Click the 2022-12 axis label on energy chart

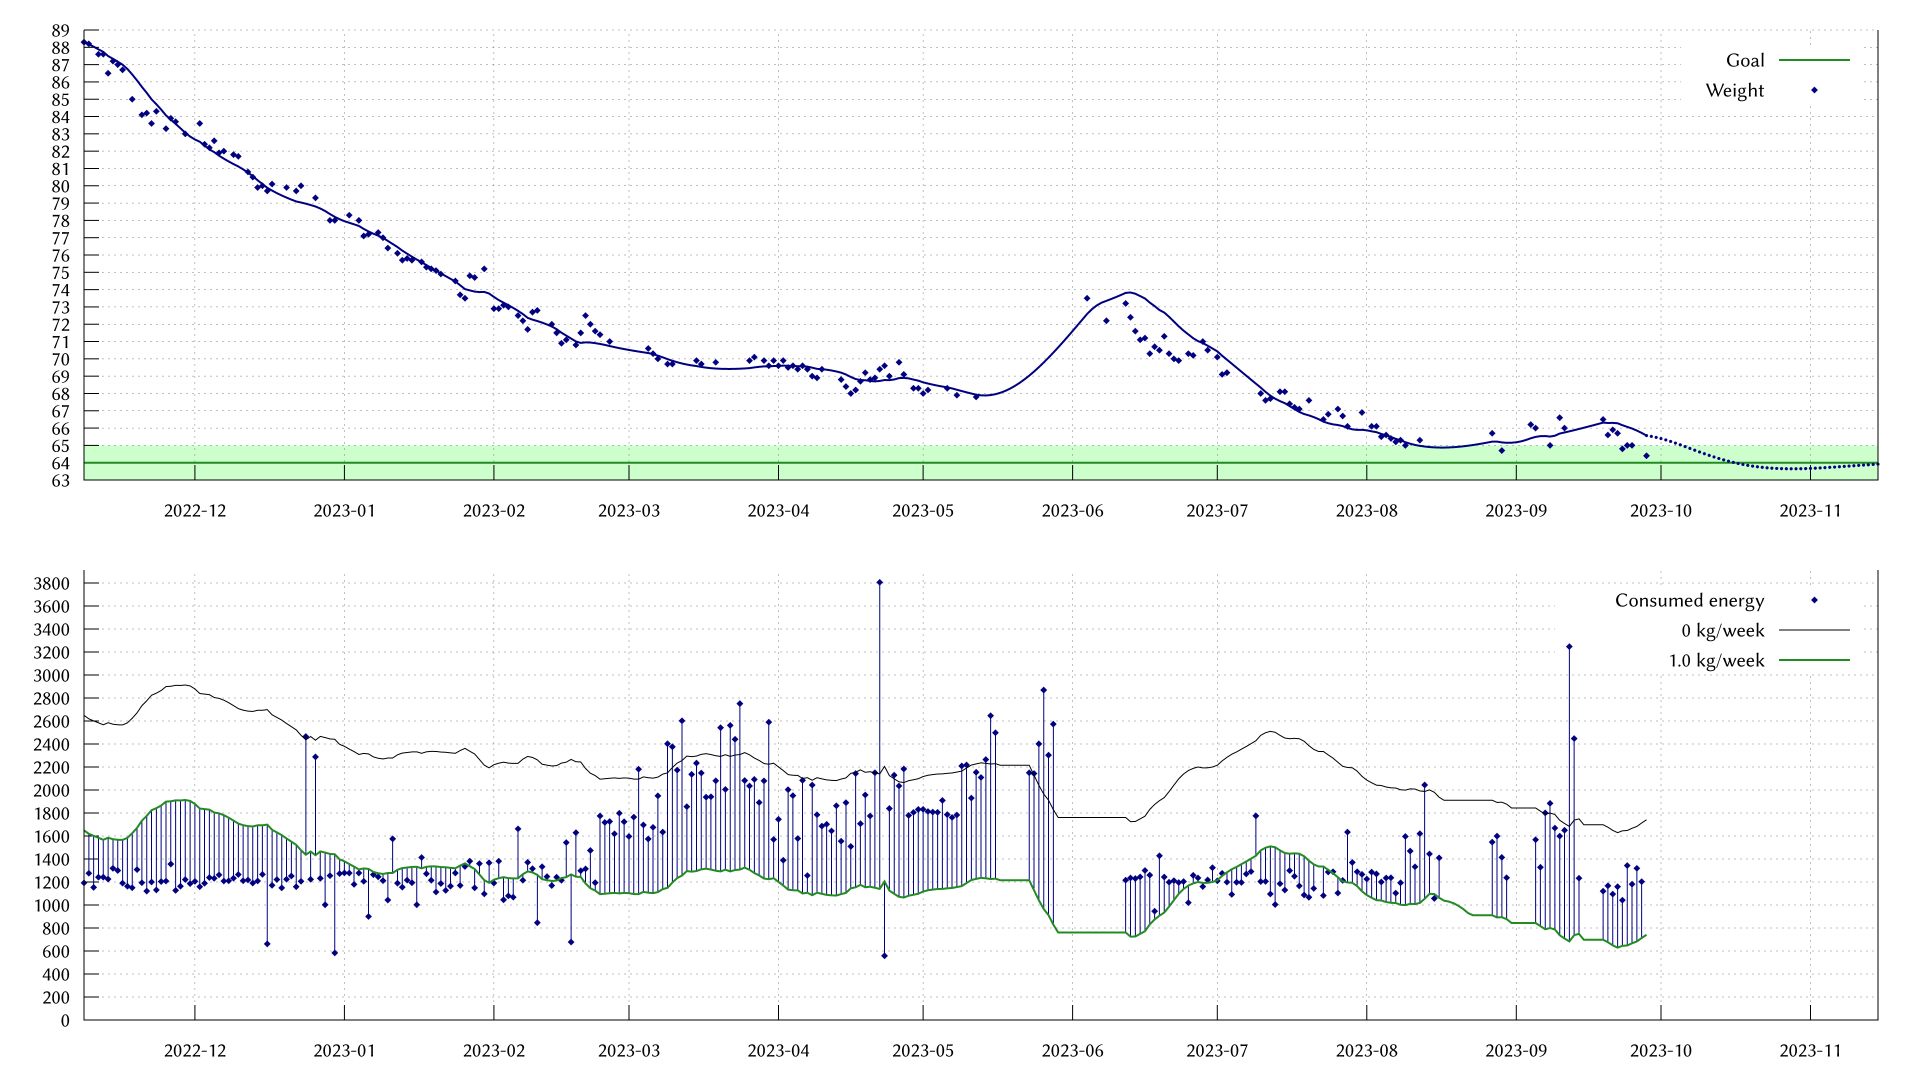[x=193, y=1051]
